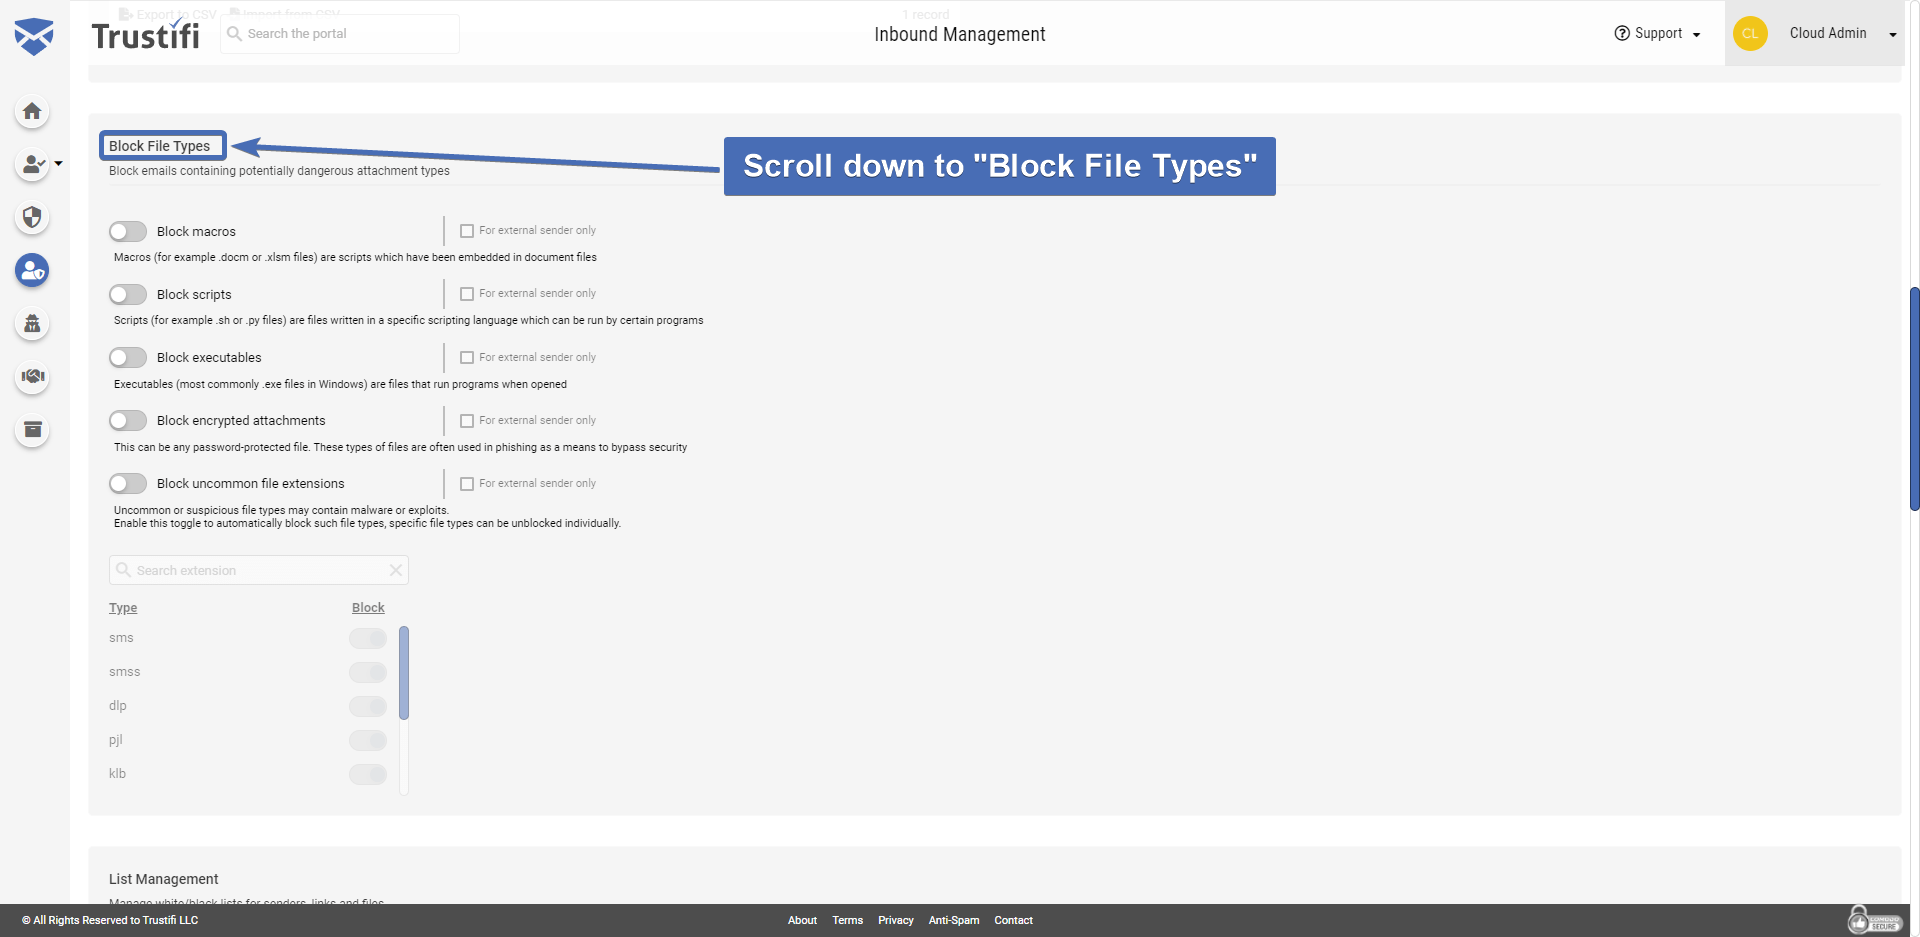Toggle blocking for the 'sms' file extension

tap(367, 639)
